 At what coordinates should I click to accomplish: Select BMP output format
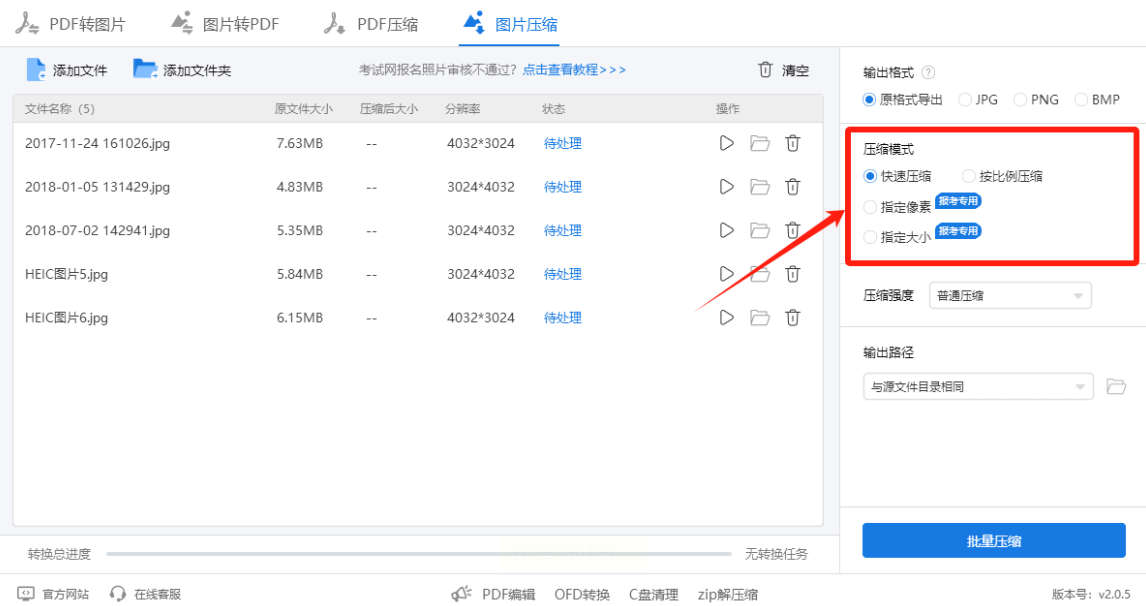click(1097, 99)
